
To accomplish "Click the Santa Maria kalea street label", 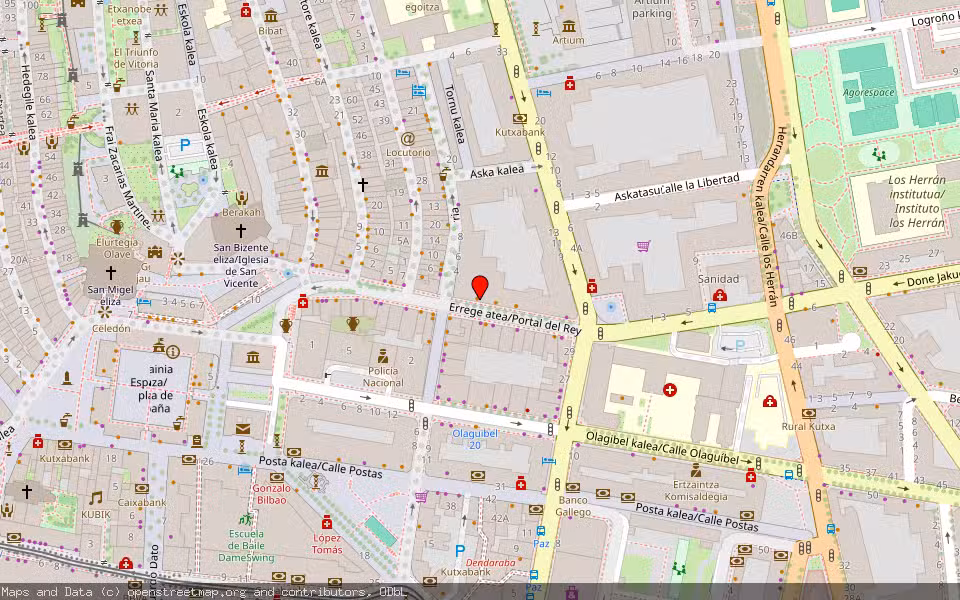I will click(154, 114).
